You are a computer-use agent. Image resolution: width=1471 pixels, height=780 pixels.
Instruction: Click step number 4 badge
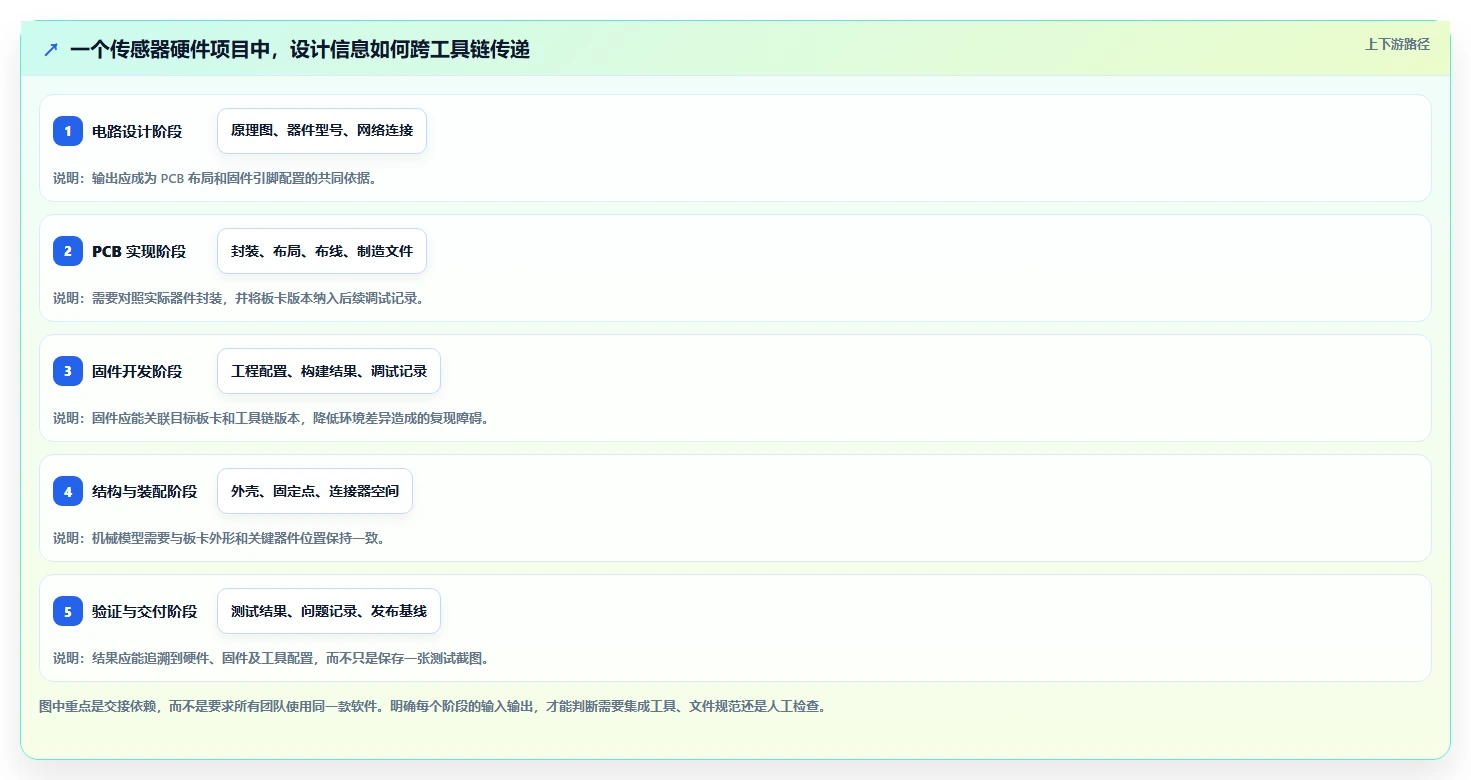click(x=68, y=491)
